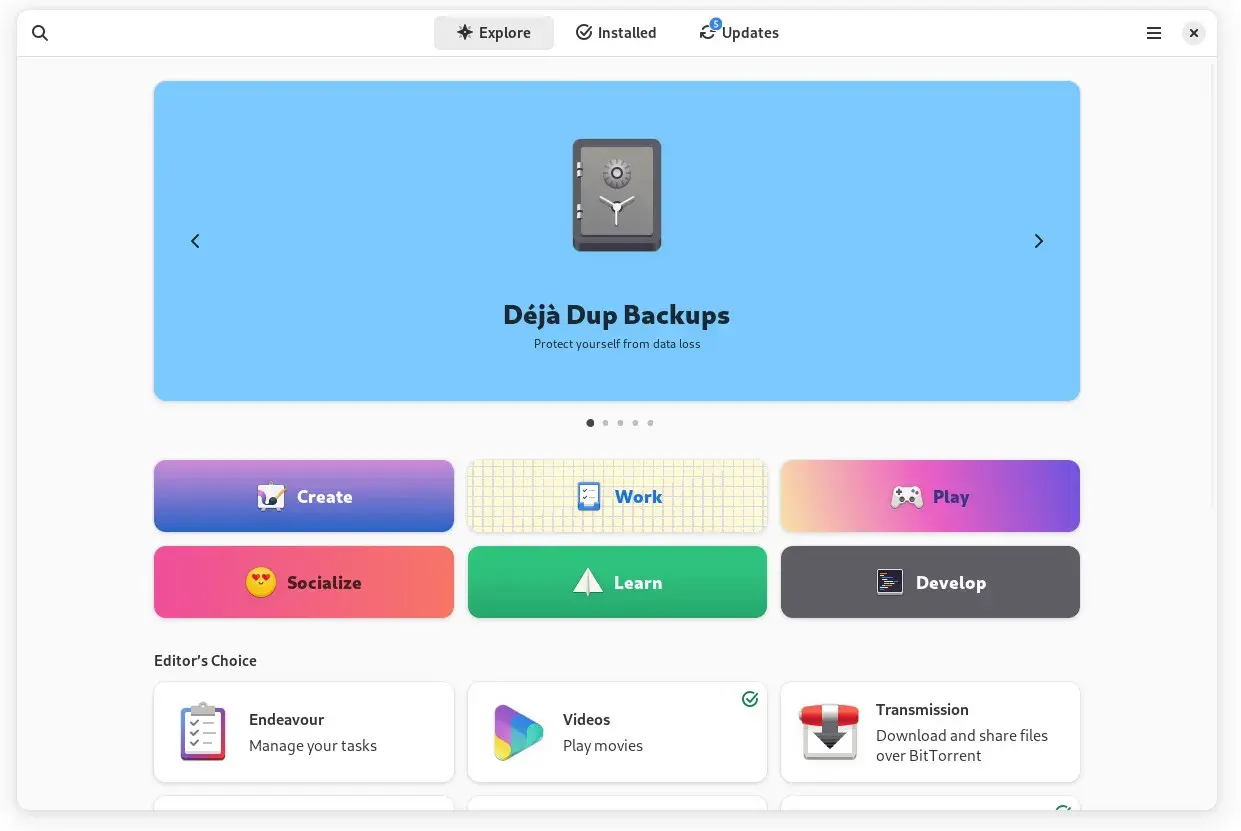Show next featured app in carousel
1241x831 pixels.
(1038, 241)
